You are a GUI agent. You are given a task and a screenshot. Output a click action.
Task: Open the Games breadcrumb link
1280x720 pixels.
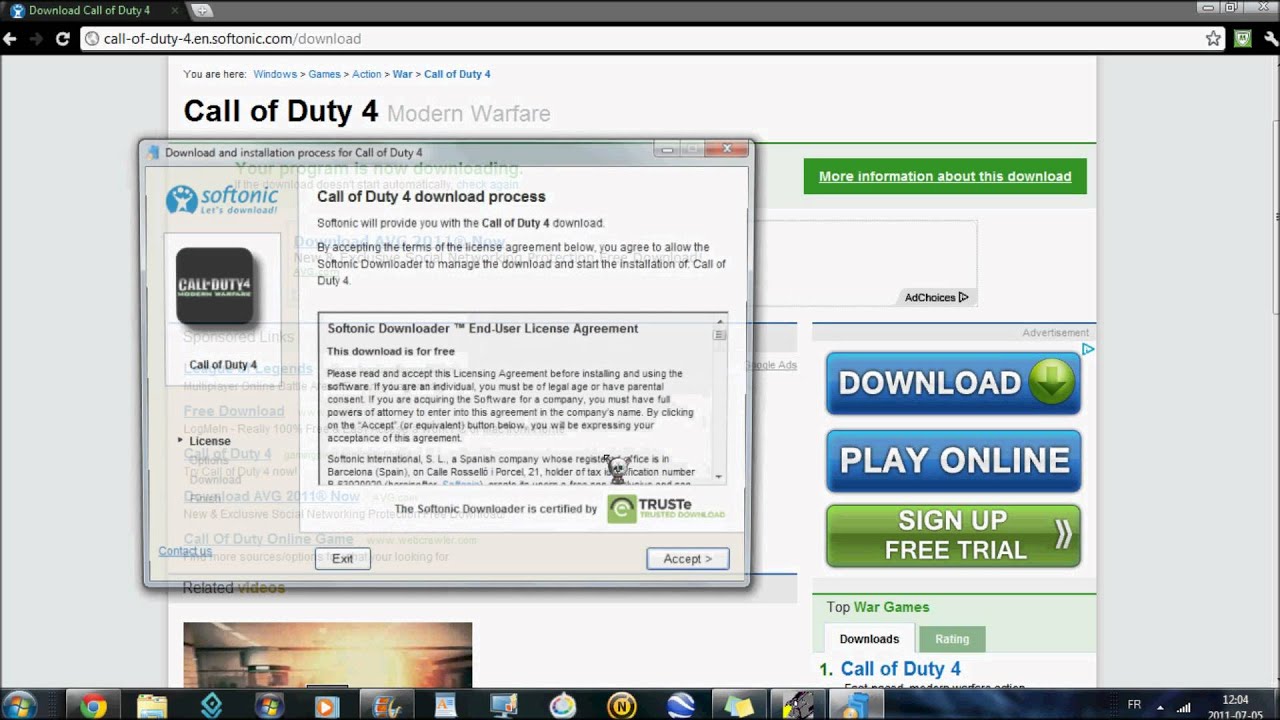324,74
